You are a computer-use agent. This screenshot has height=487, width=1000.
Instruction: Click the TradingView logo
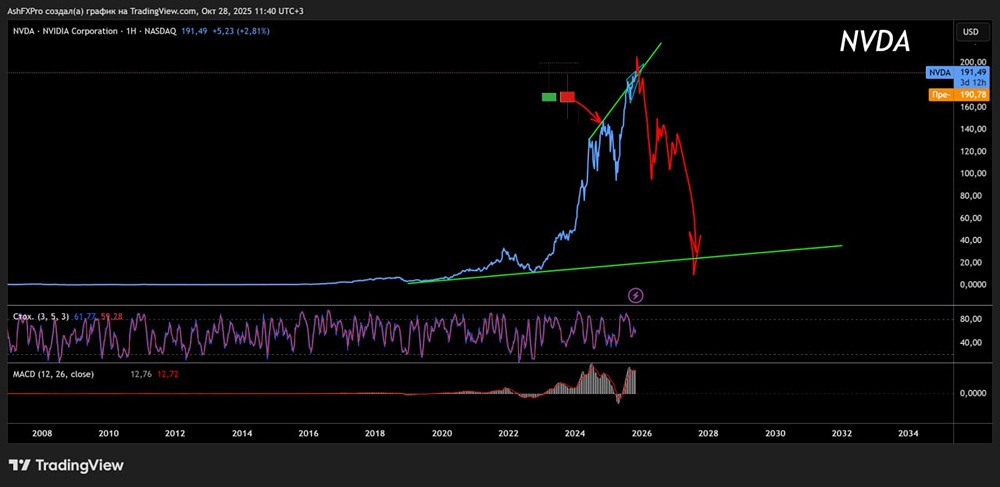pos(66,465)
